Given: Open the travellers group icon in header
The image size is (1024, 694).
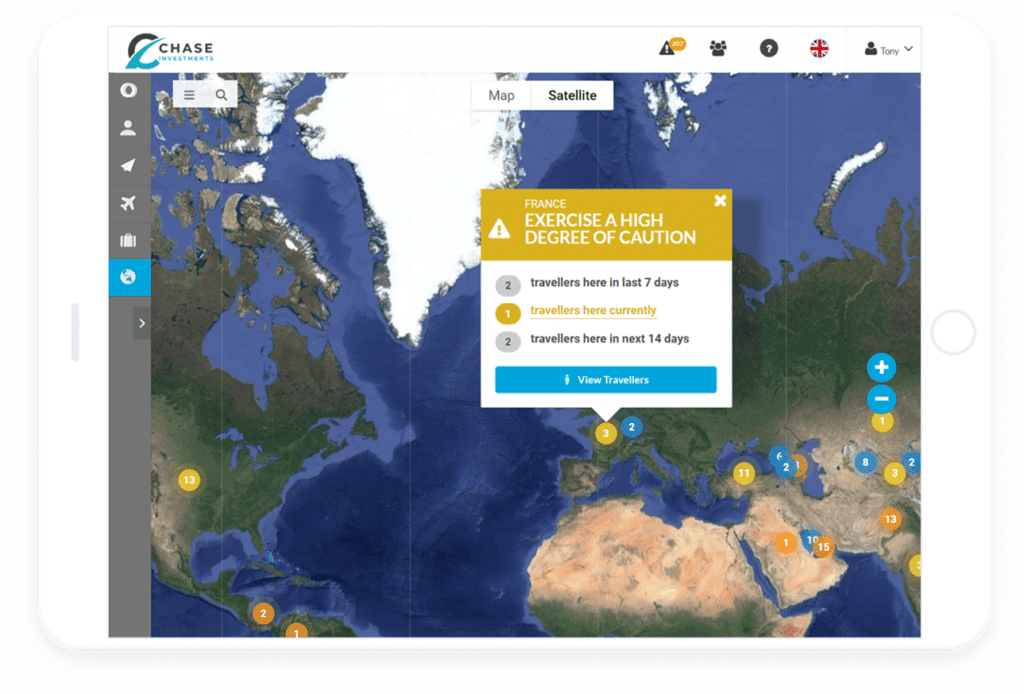Looking at the screenshot, I should pyautogui.click(x=718, y=48).
